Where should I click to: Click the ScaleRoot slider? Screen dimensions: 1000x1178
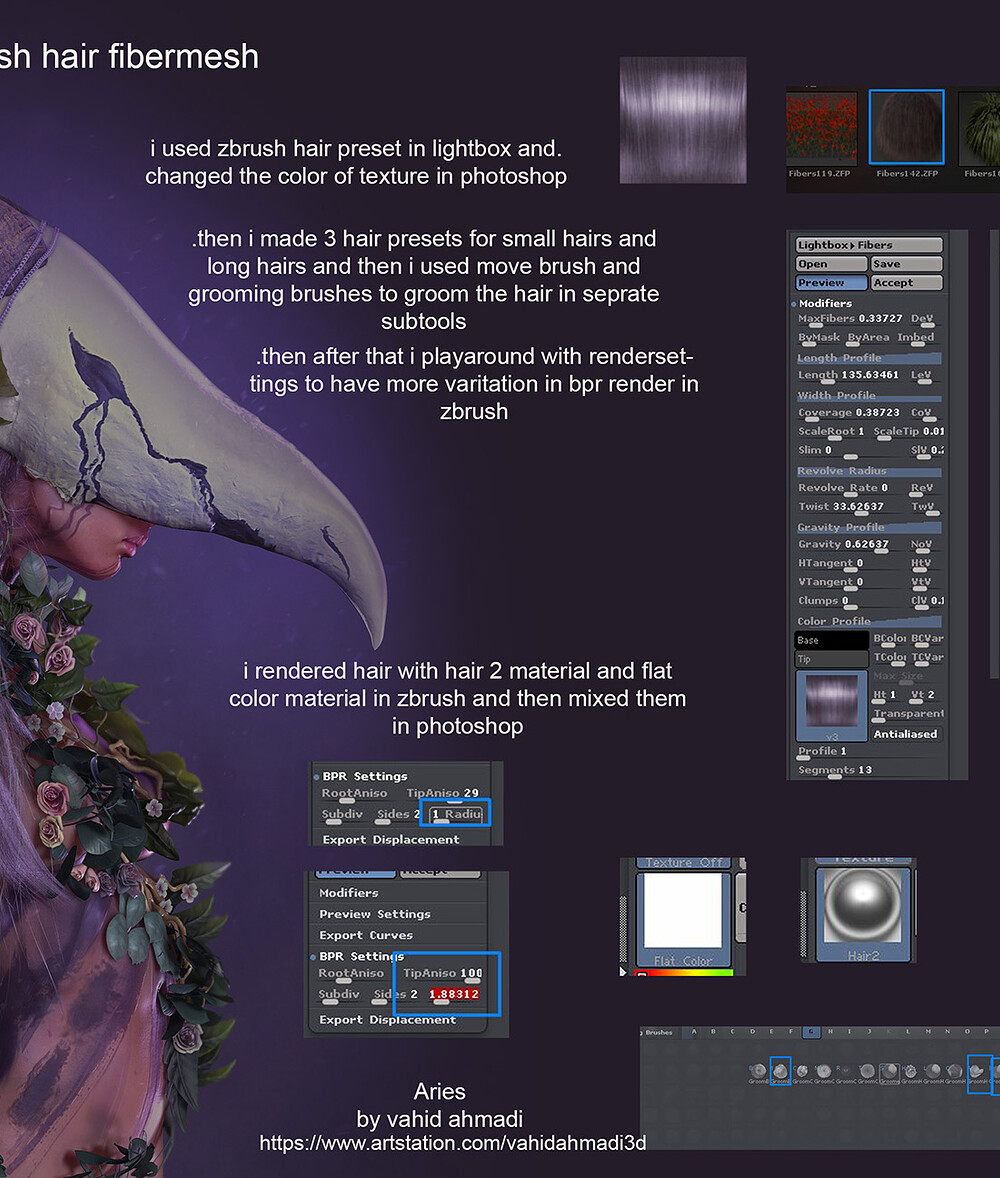coord(832,432)
